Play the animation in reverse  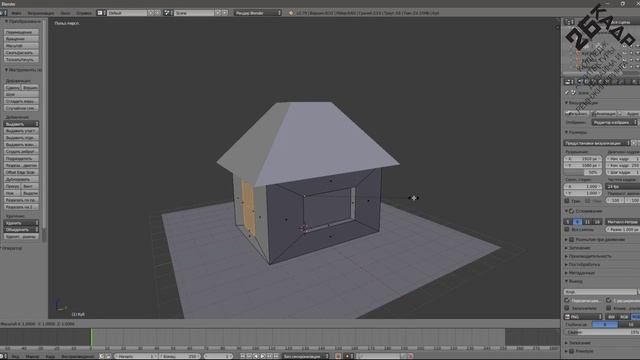(256, 356)
